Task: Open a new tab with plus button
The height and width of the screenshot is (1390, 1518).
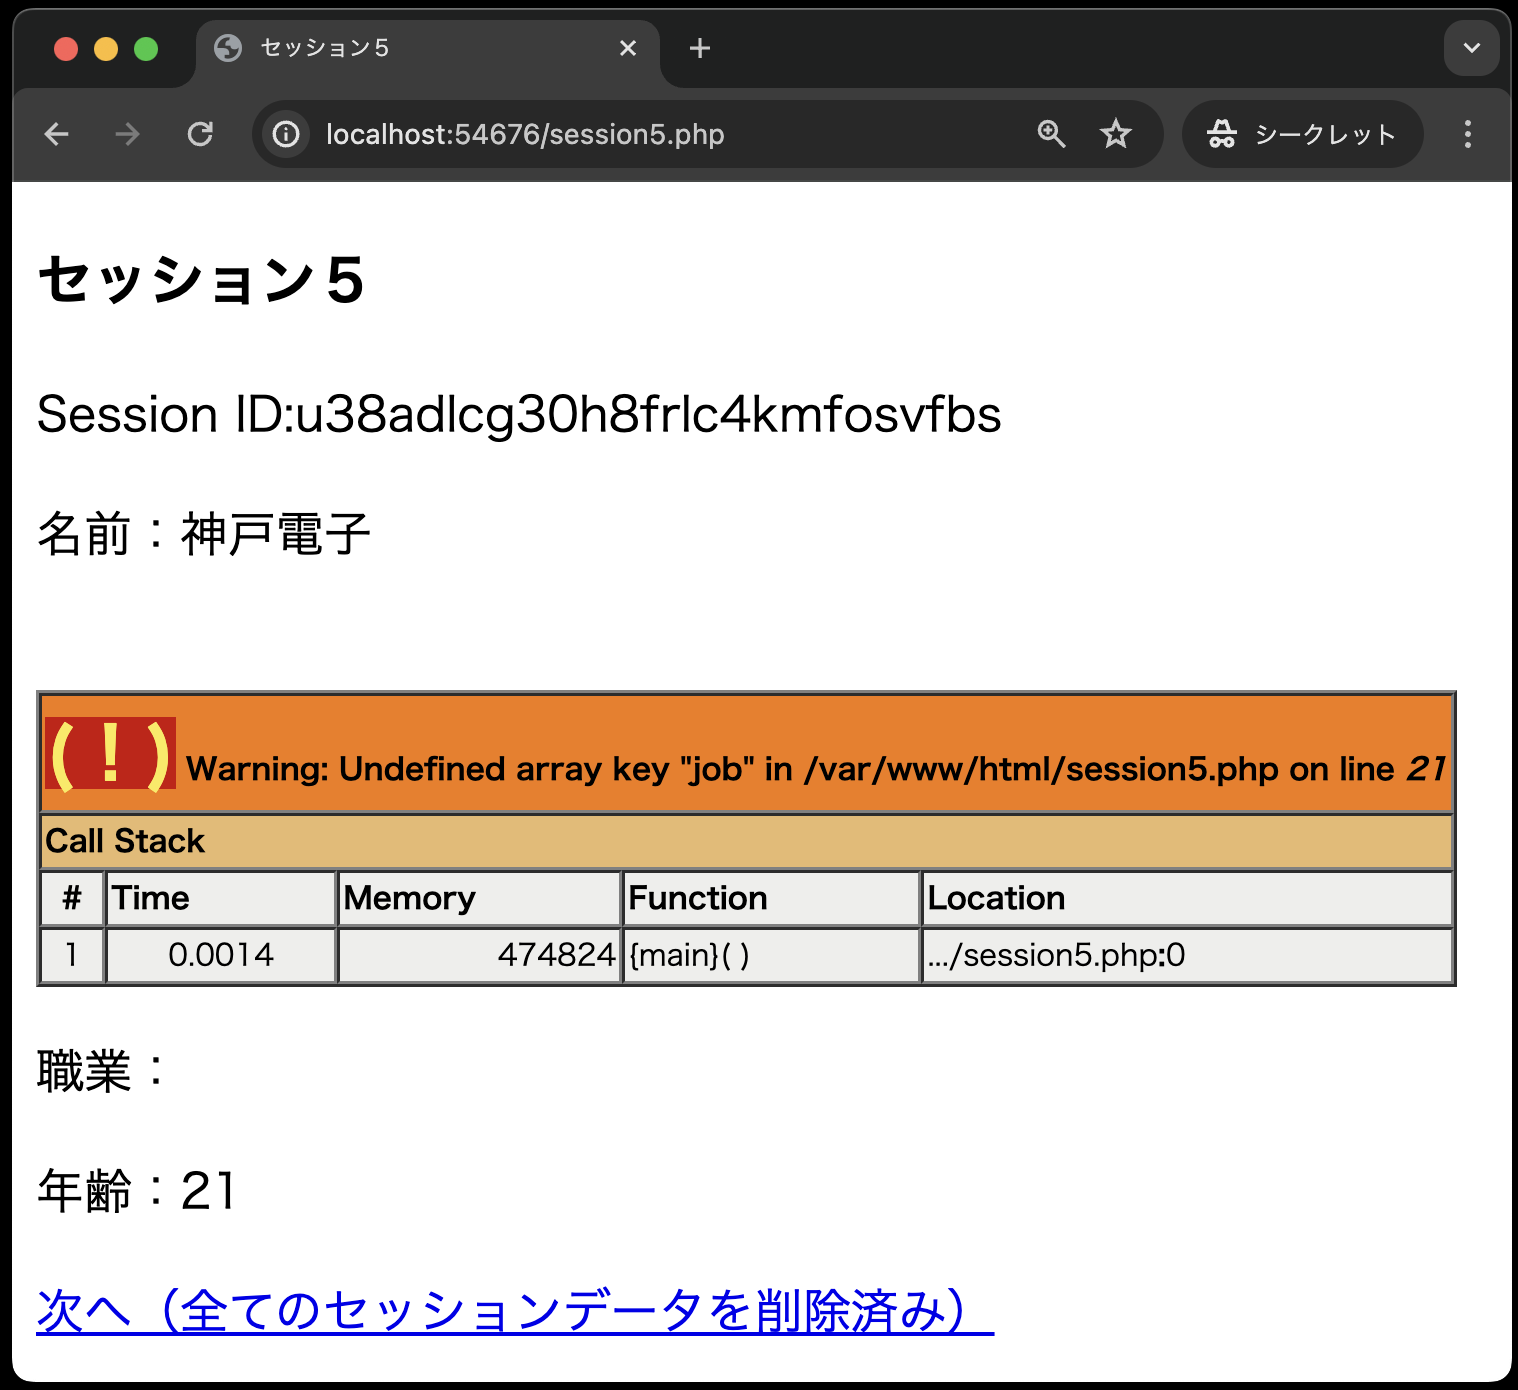Action: tap(700, 48)
